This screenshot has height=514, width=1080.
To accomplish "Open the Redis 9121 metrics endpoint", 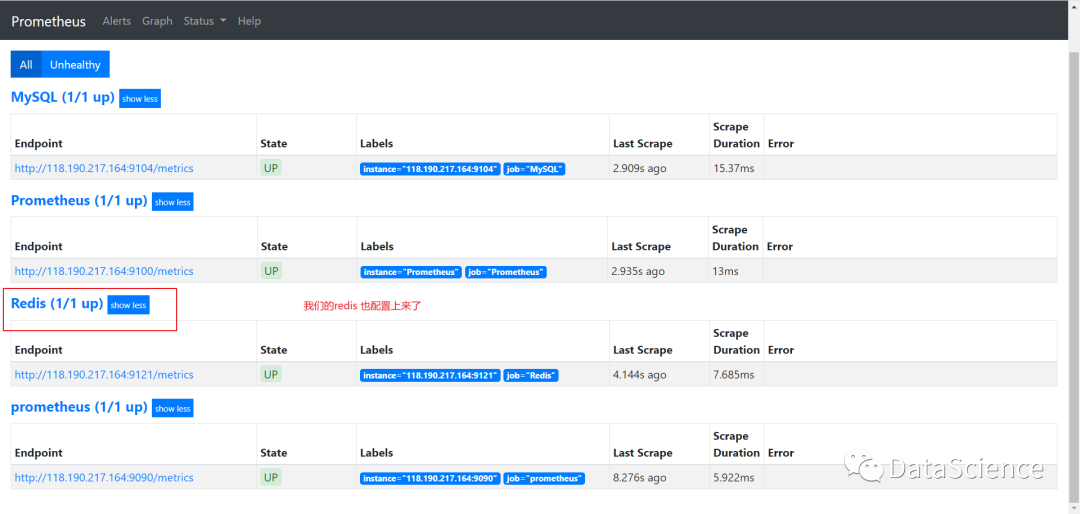I will (104, 375).
